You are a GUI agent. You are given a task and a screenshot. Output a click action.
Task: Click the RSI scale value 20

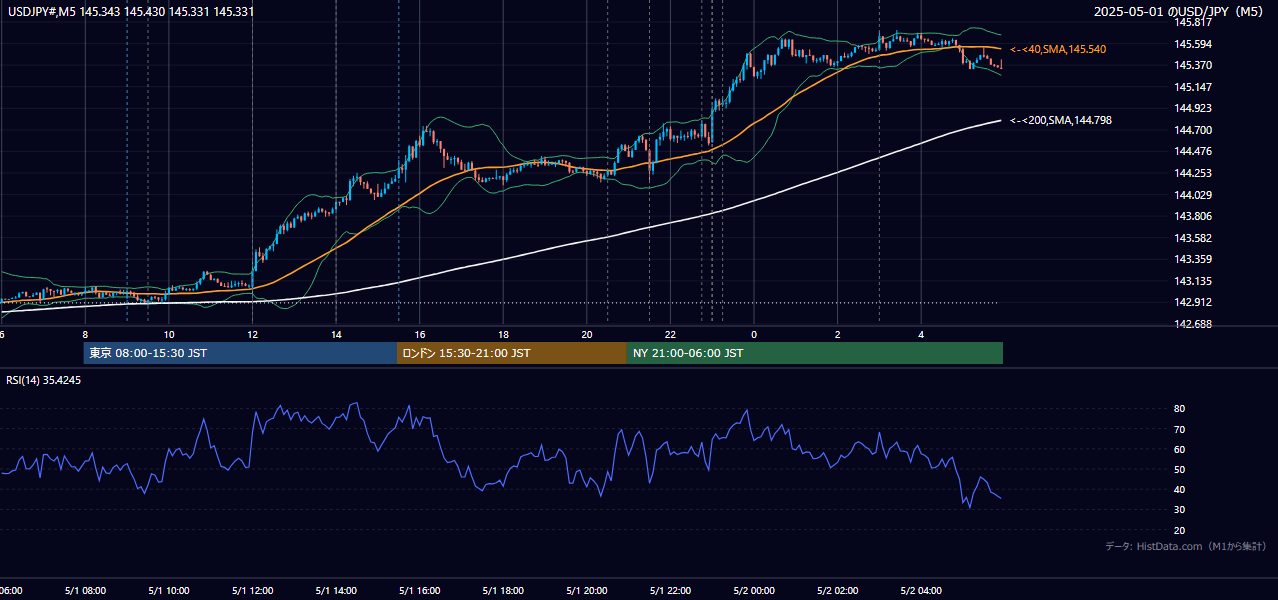[1179, 530]
